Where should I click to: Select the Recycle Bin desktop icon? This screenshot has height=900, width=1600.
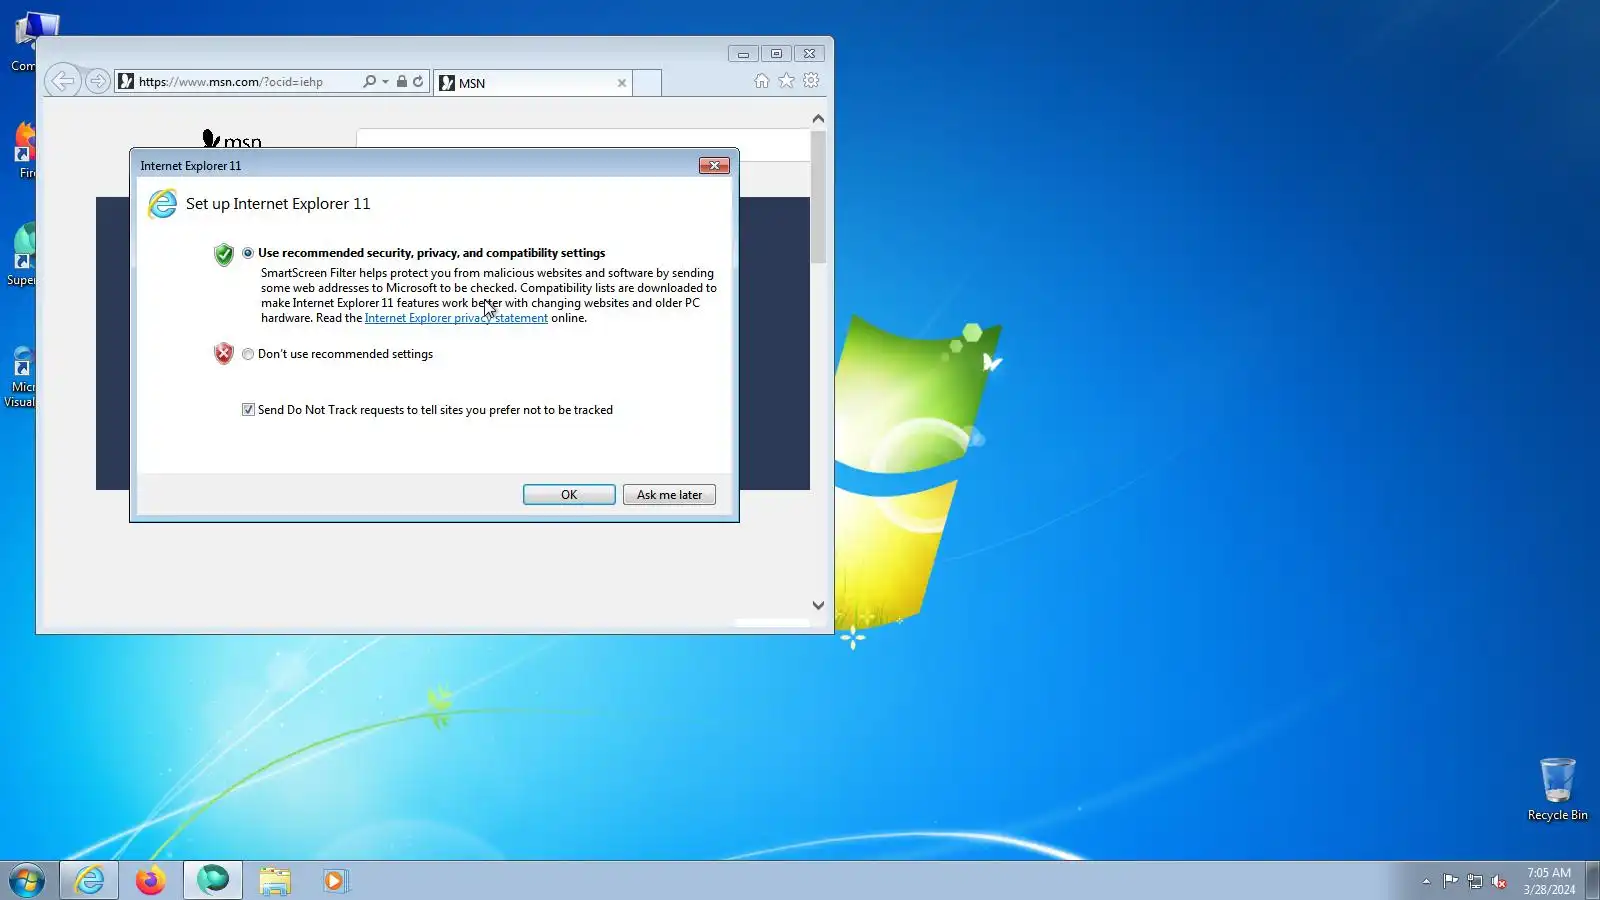tap(1557, 790)
